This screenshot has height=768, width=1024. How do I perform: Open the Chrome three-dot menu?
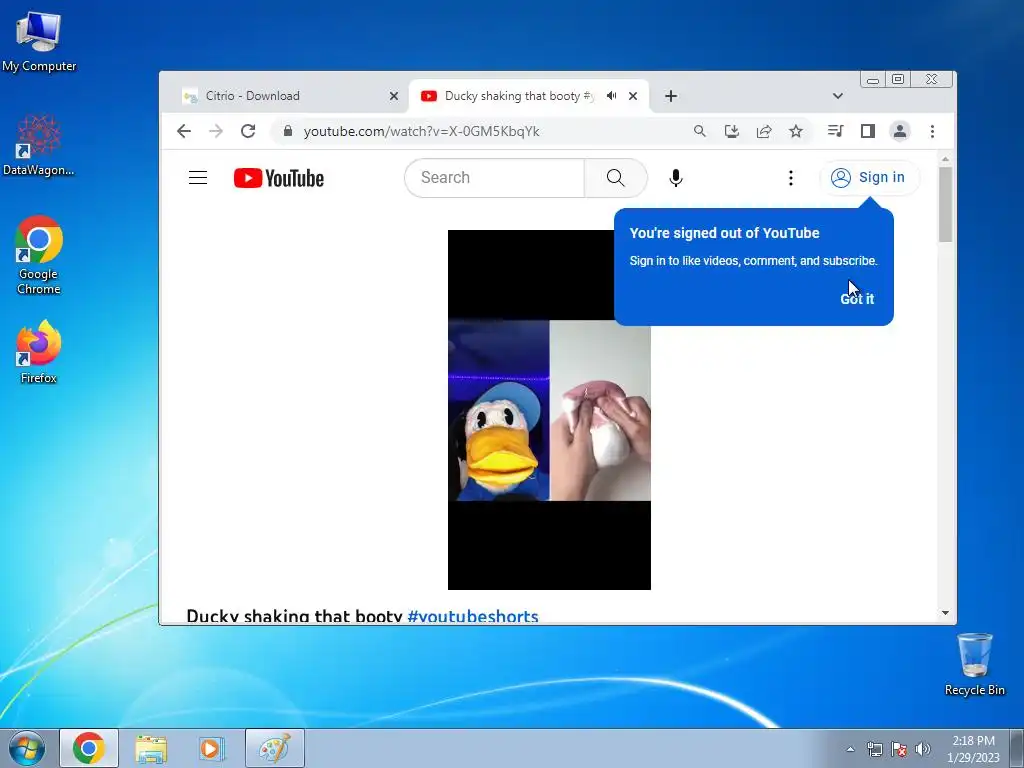tap(932, 131)
